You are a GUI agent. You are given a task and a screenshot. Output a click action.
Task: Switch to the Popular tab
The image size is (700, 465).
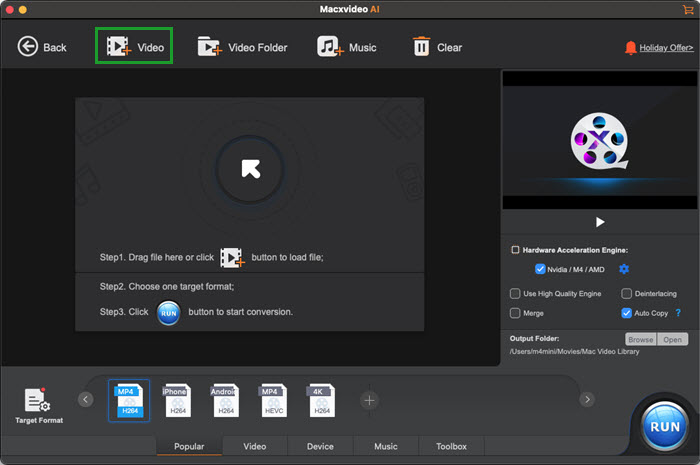(189, 446)
